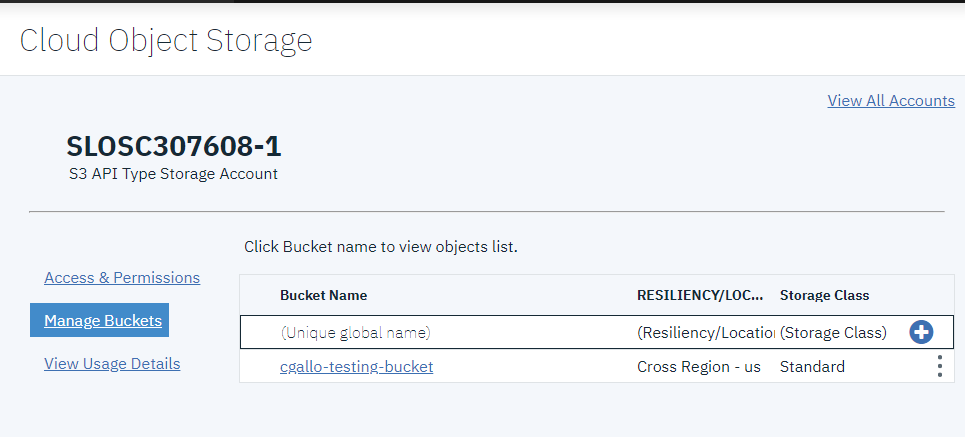Click the Storage Class column header
Viewport: 965px width, 437px height.
(825, 295)
